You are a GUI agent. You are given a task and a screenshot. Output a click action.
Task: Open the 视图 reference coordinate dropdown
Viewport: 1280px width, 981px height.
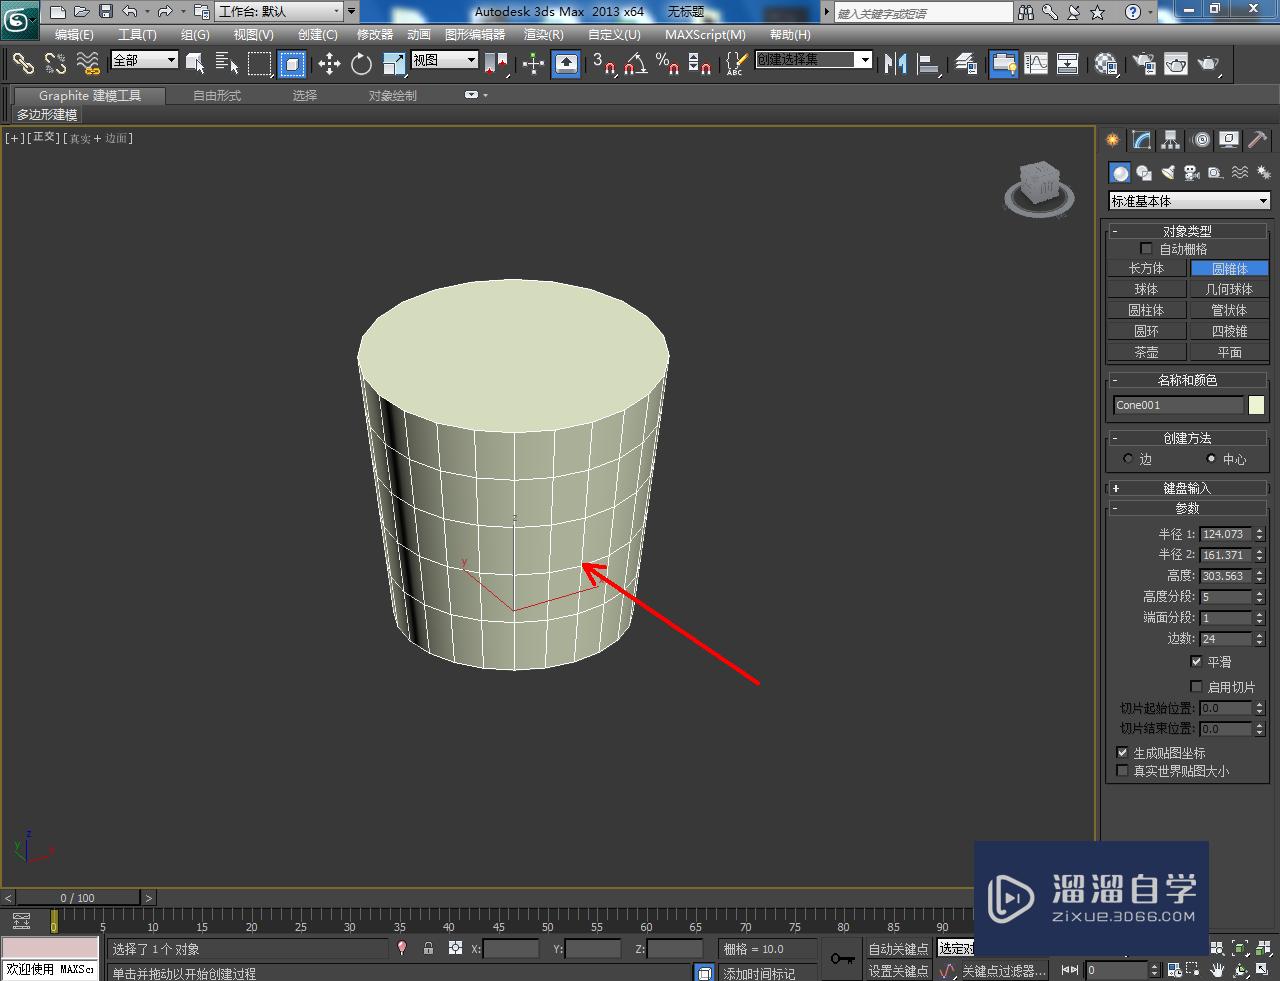[x=445, y=60]
